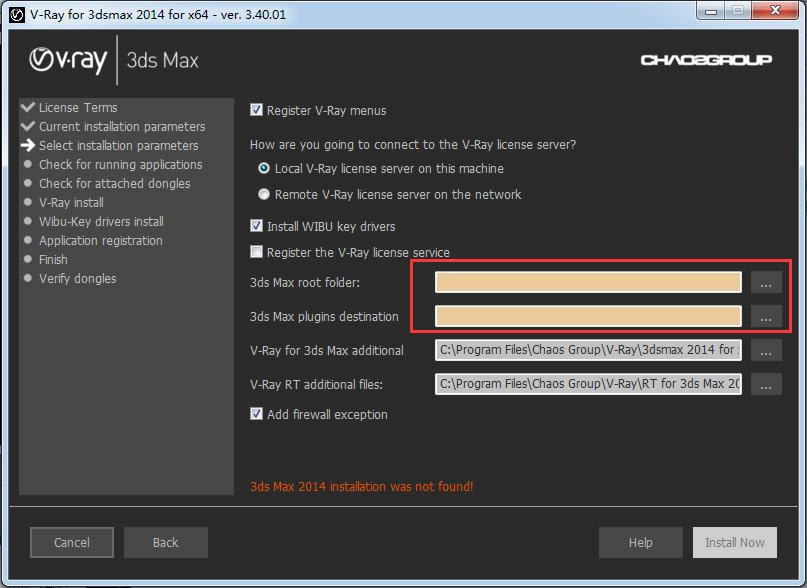Select Remote V-Ray license server on the network
Viewport: 807px width, 588px height.
point(264,194)
